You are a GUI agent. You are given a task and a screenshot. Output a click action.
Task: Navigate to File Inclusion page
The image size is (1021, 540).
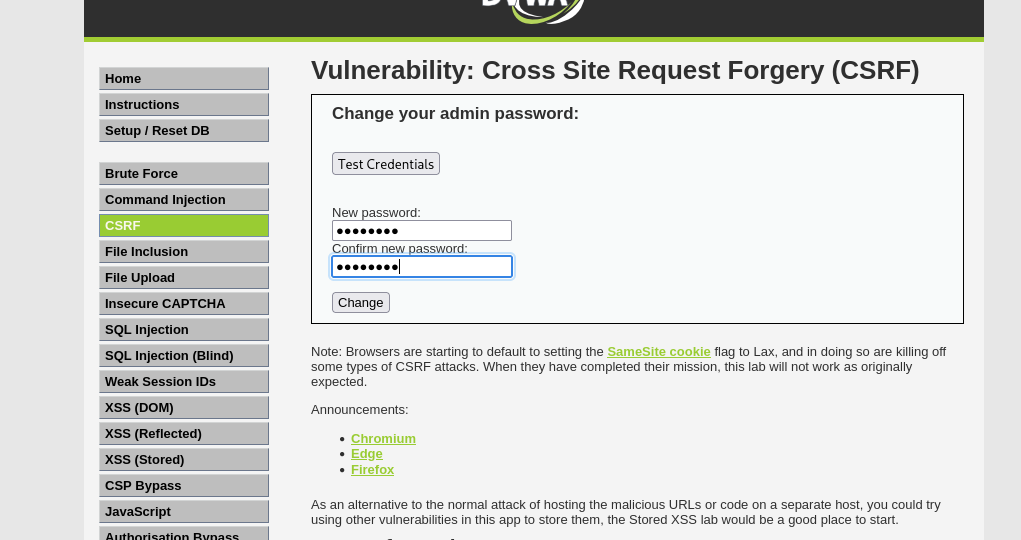[184, 252]
